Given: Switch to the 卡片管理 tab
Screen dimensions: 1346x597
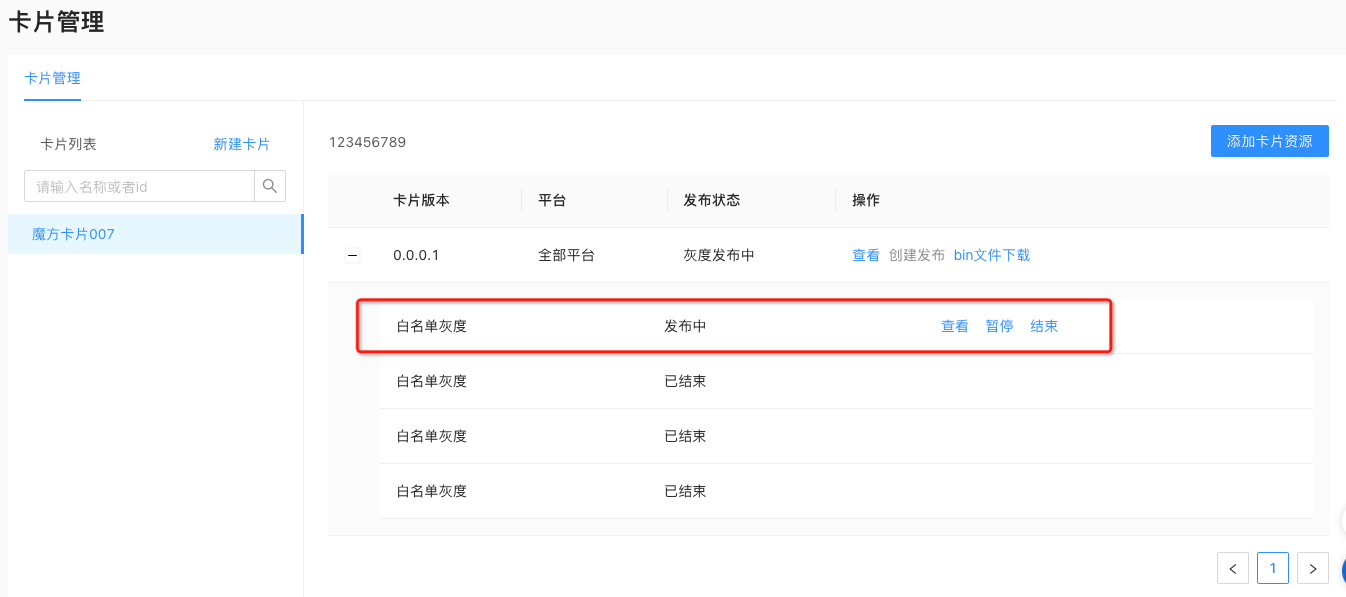Looking at the screenshot, I should (52, 78).
